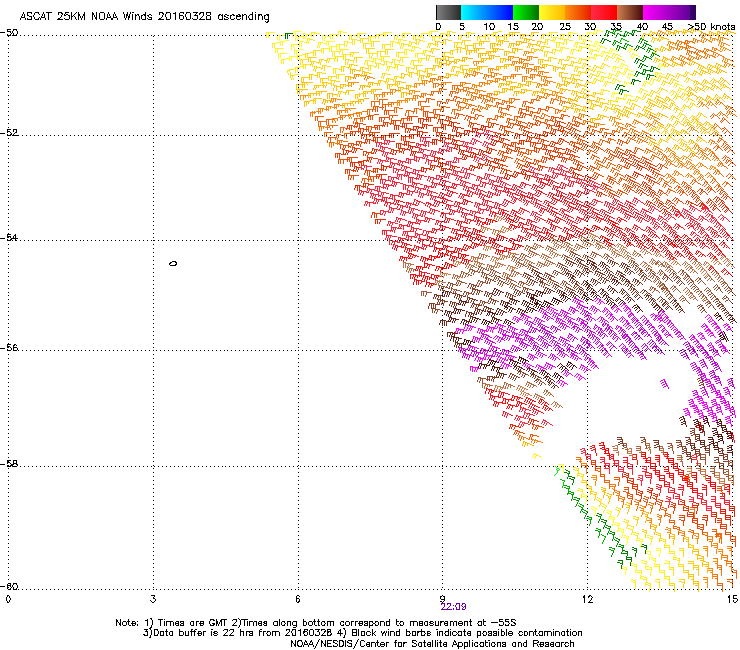Click the longitude axis label '12'

(x=588, y=599)
